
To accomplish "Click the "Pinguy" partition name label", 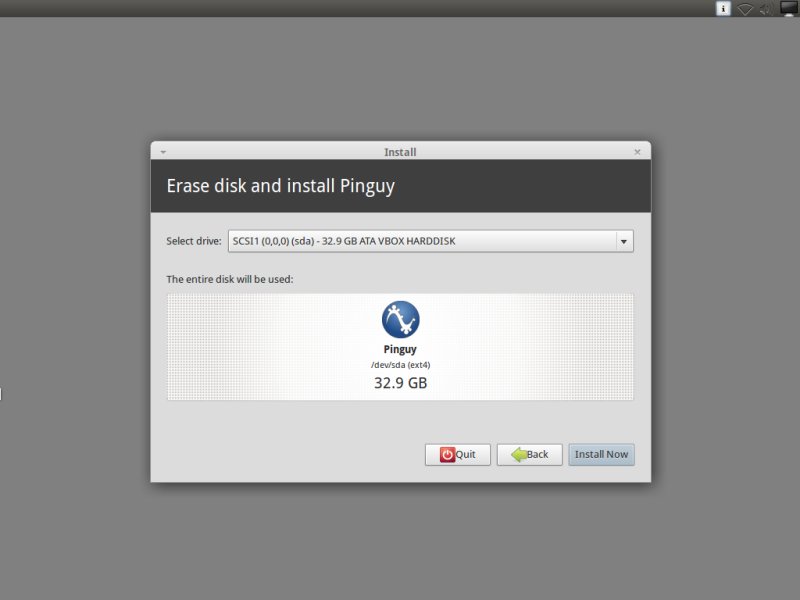I will [400, 349].
